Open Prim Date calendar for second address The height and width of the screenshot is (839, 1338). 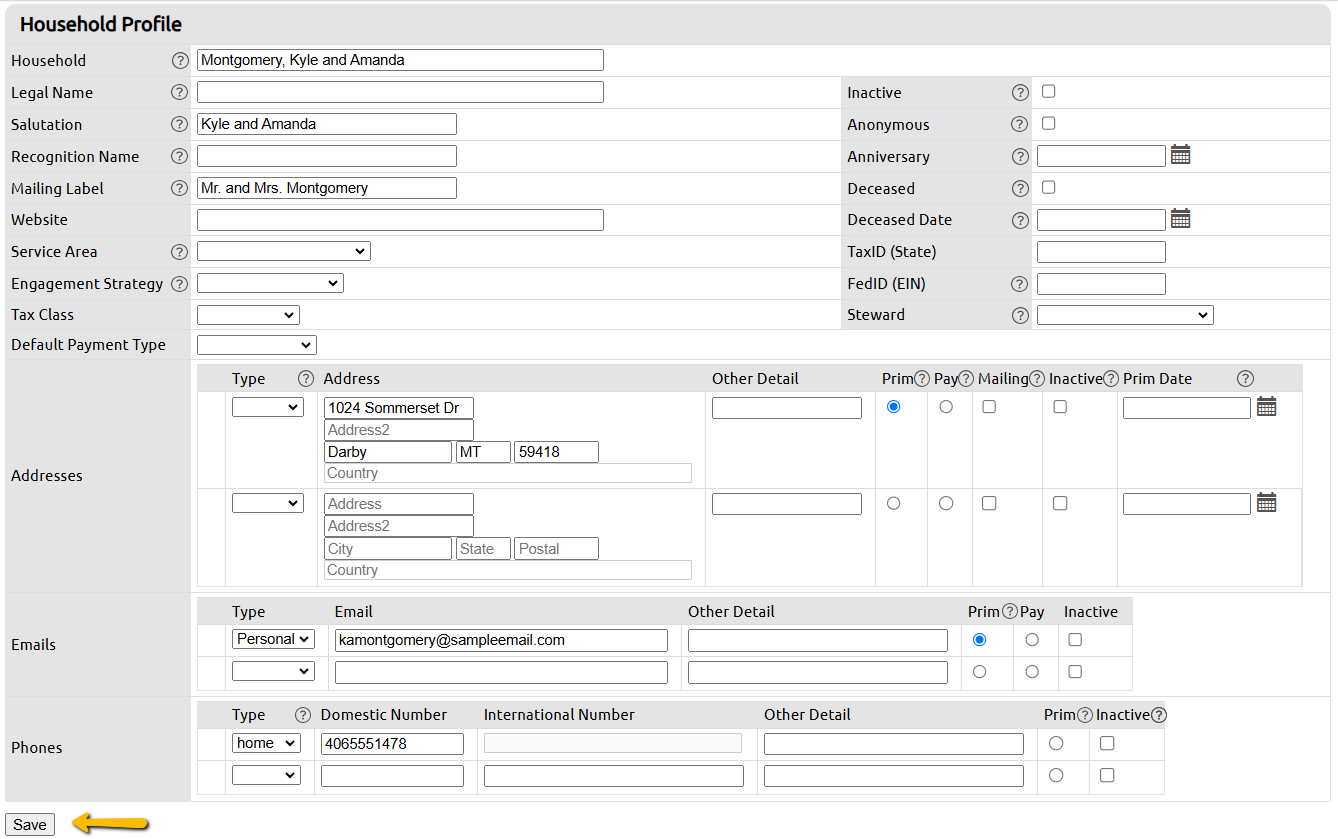(1266, 503)
